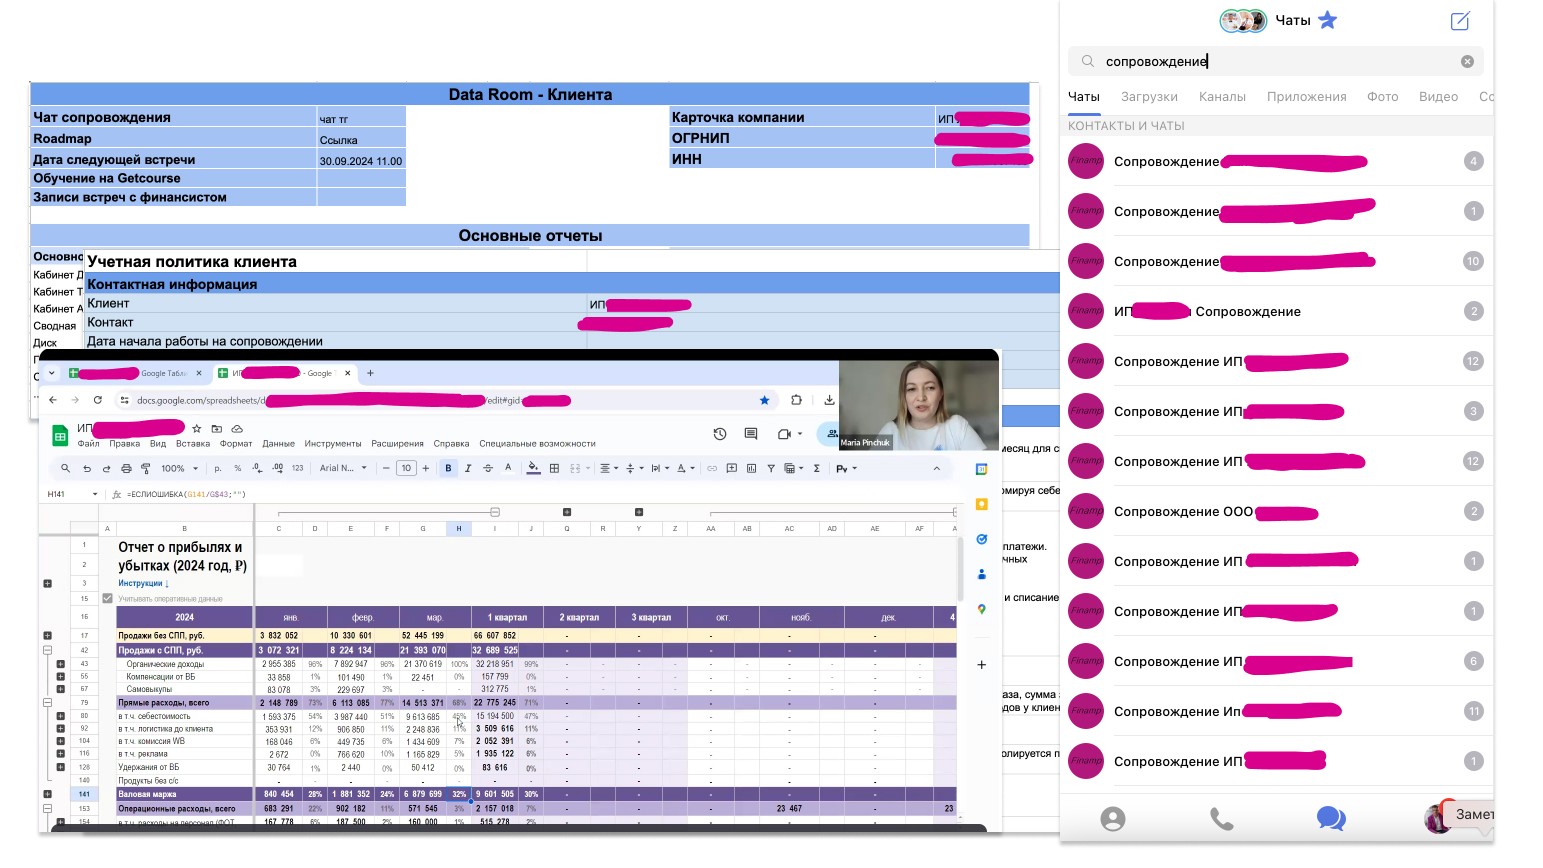The width and height of the screenshot is (1543, 868).
Task: Toggle strikethrough formatting
Action: point(488,468)
